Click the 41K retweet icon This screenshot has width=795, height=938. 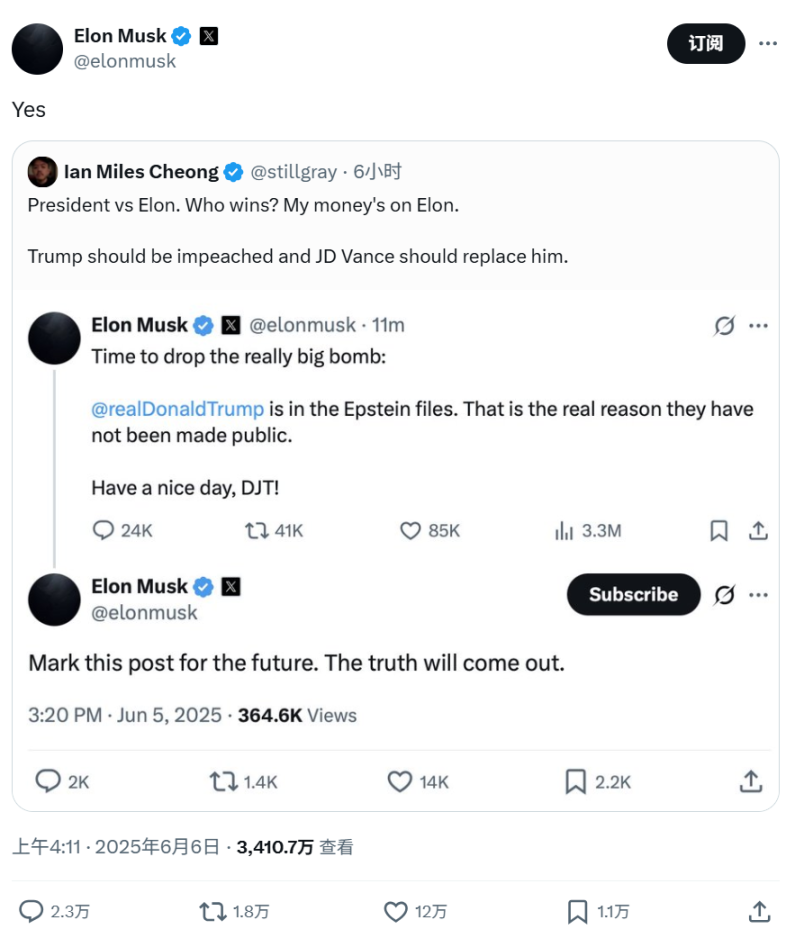point(257,530)
